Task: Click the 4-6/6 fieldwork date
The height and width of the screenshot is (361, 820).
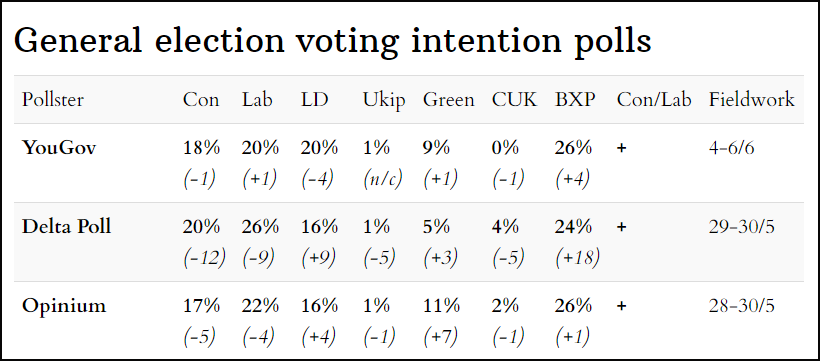Action: pyautogui.click(x=731, y=148)
